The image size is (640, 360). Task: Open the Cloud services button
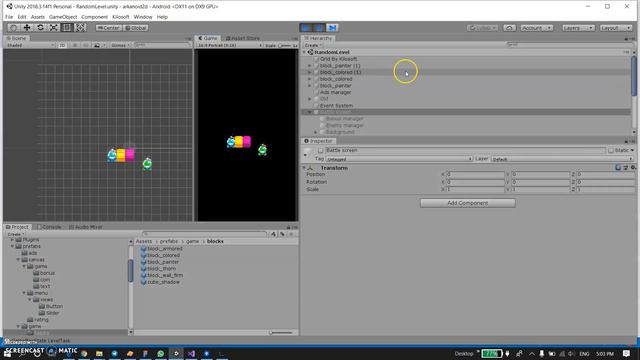point(509,28)
